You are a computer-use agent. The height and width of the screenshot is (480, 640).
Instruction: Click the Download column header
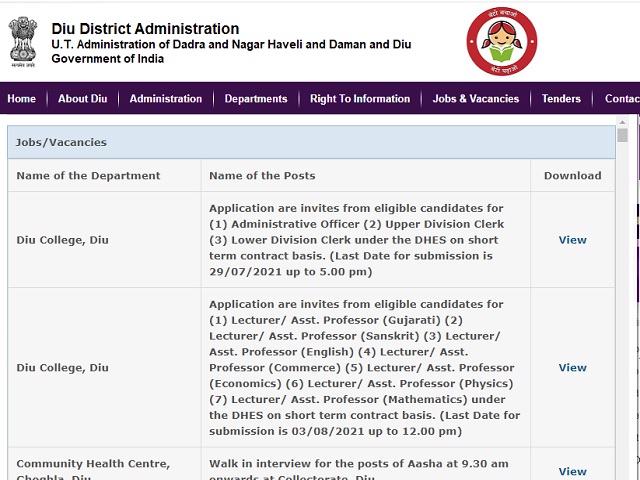(573, 176)
